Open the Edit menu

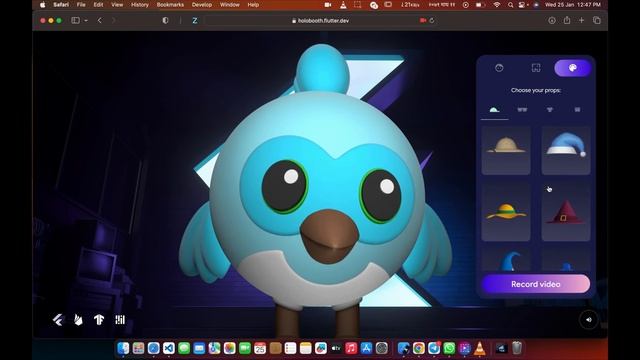point(98,5)
